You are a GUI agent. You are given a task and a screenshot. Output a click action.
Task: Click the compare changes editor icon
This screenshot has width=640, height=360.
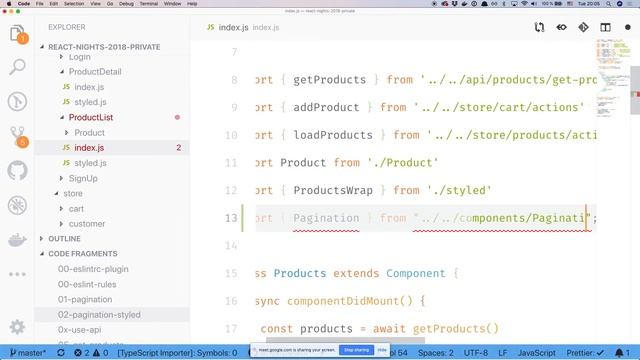coord(539,27)
